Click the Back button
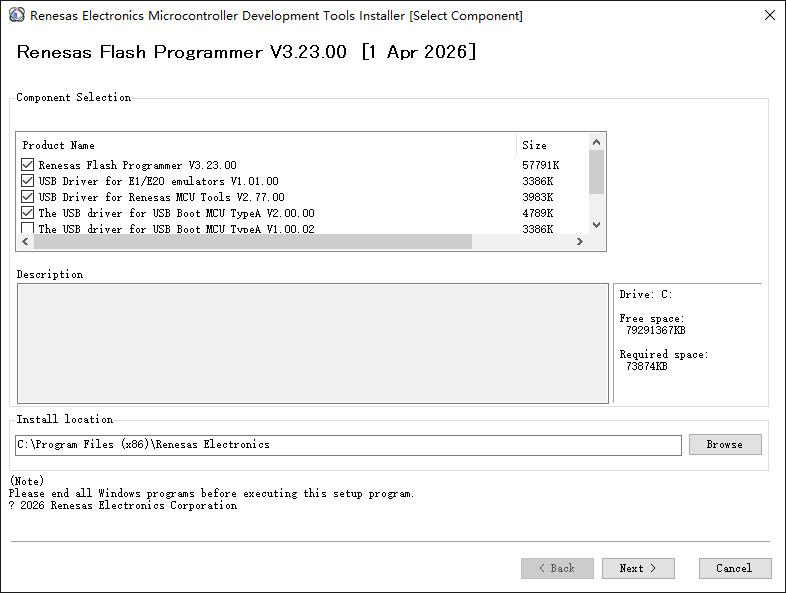The width and height of the screenshot is (786, 593). pos(557,568)
